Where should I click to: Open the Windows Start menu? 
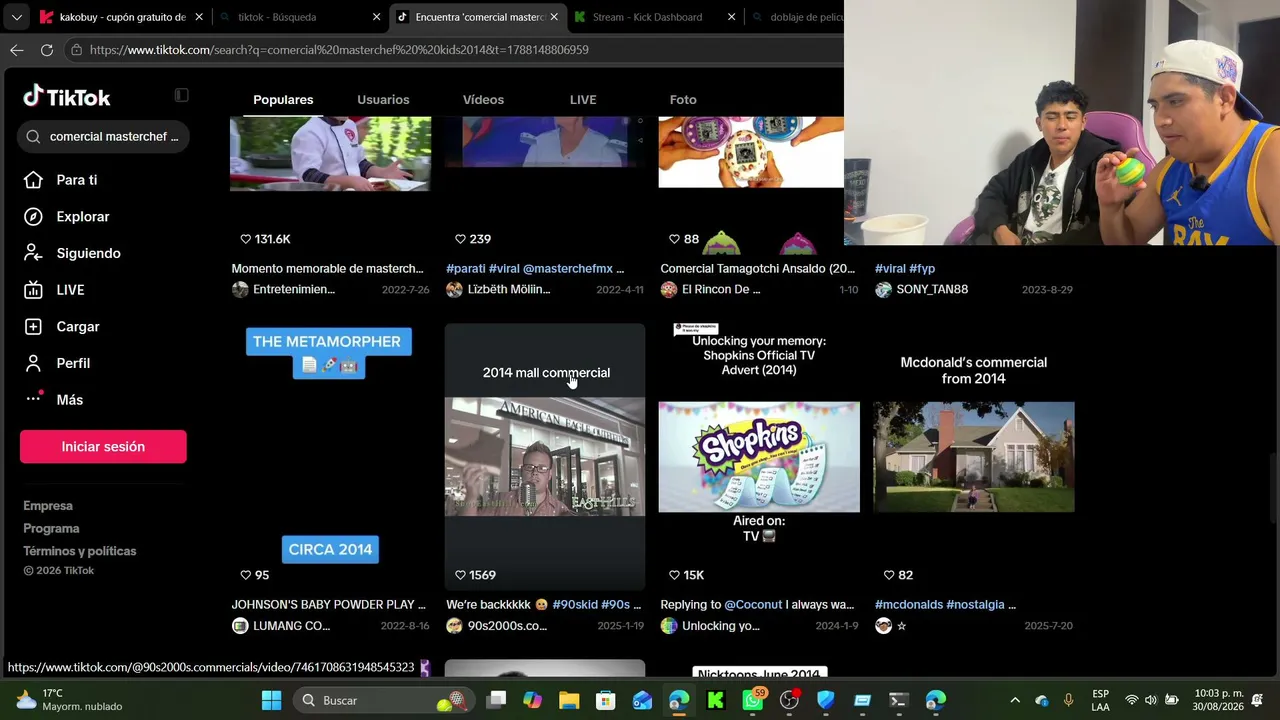pos(271,700)
